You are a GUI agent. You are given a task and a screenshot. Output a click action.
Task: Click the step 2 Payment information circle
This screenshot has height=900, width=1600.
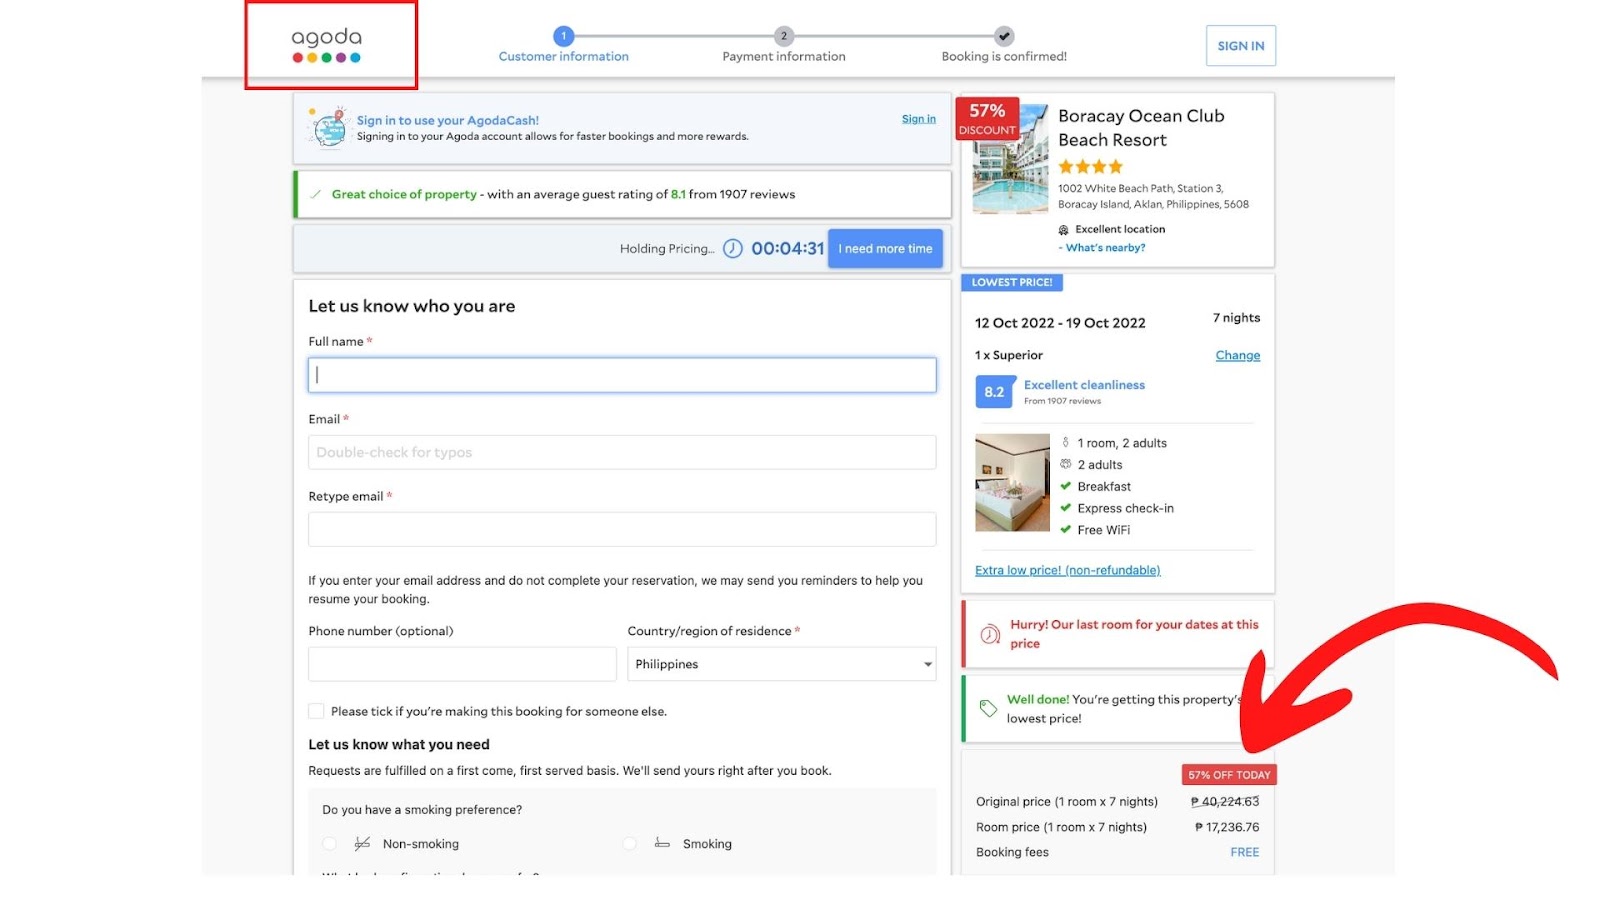tap(784, 36)
